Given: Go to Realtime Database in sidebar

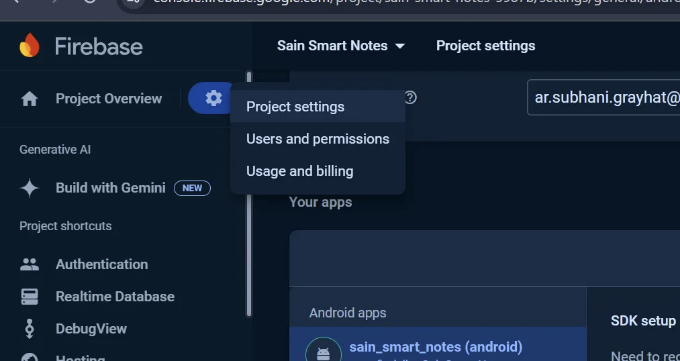Looking at the screenshot, I should coord(115,296).
